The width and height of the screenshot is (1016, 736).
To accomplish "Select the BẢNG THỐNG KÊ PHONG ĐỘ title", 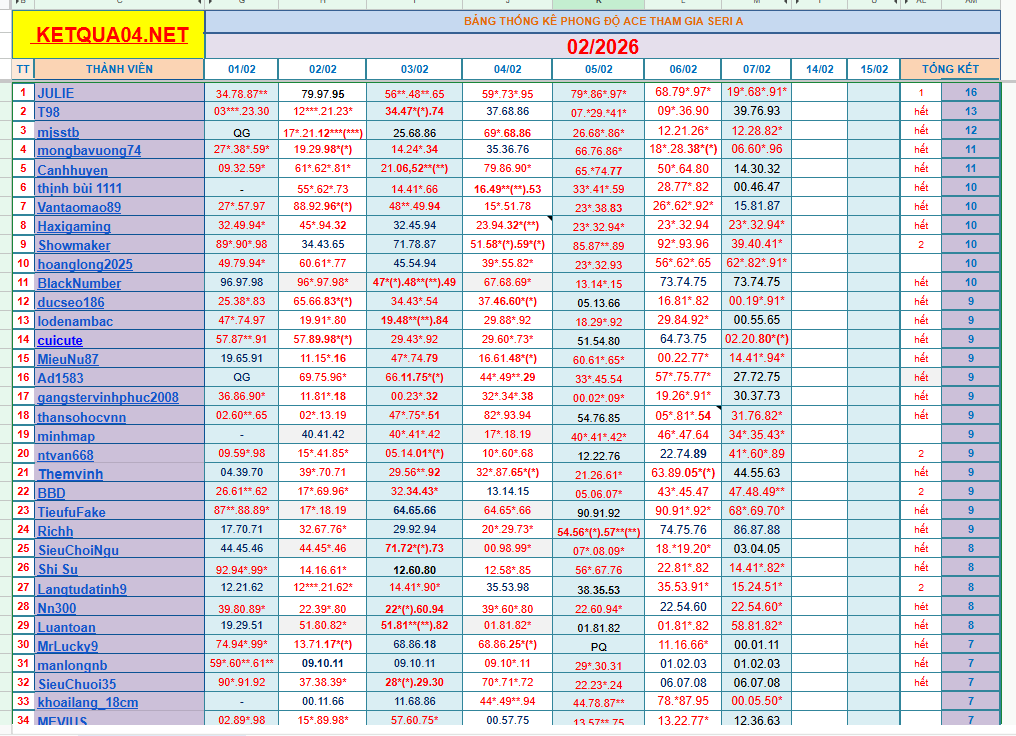I will point(603,21).
